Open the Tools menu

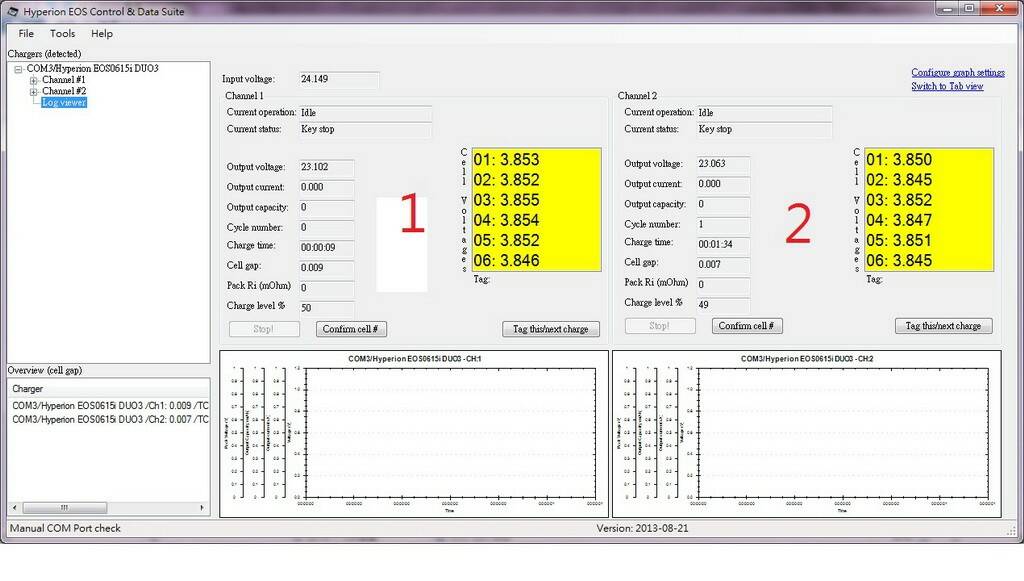coord(62,33)
